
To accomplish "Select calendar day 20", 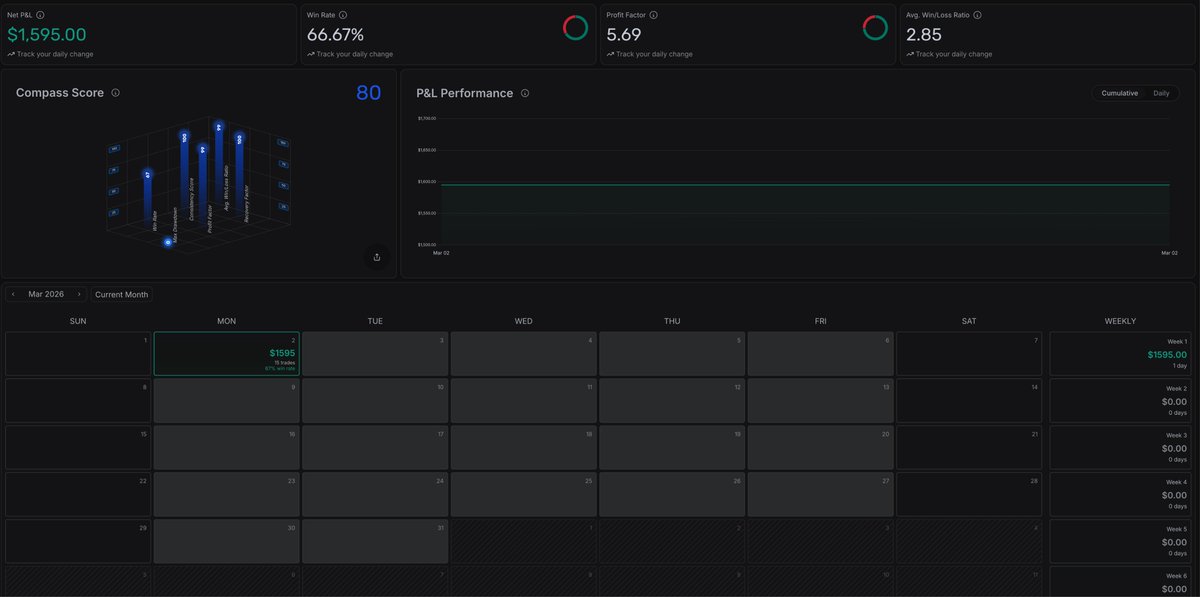I will [x=820, y=448].
